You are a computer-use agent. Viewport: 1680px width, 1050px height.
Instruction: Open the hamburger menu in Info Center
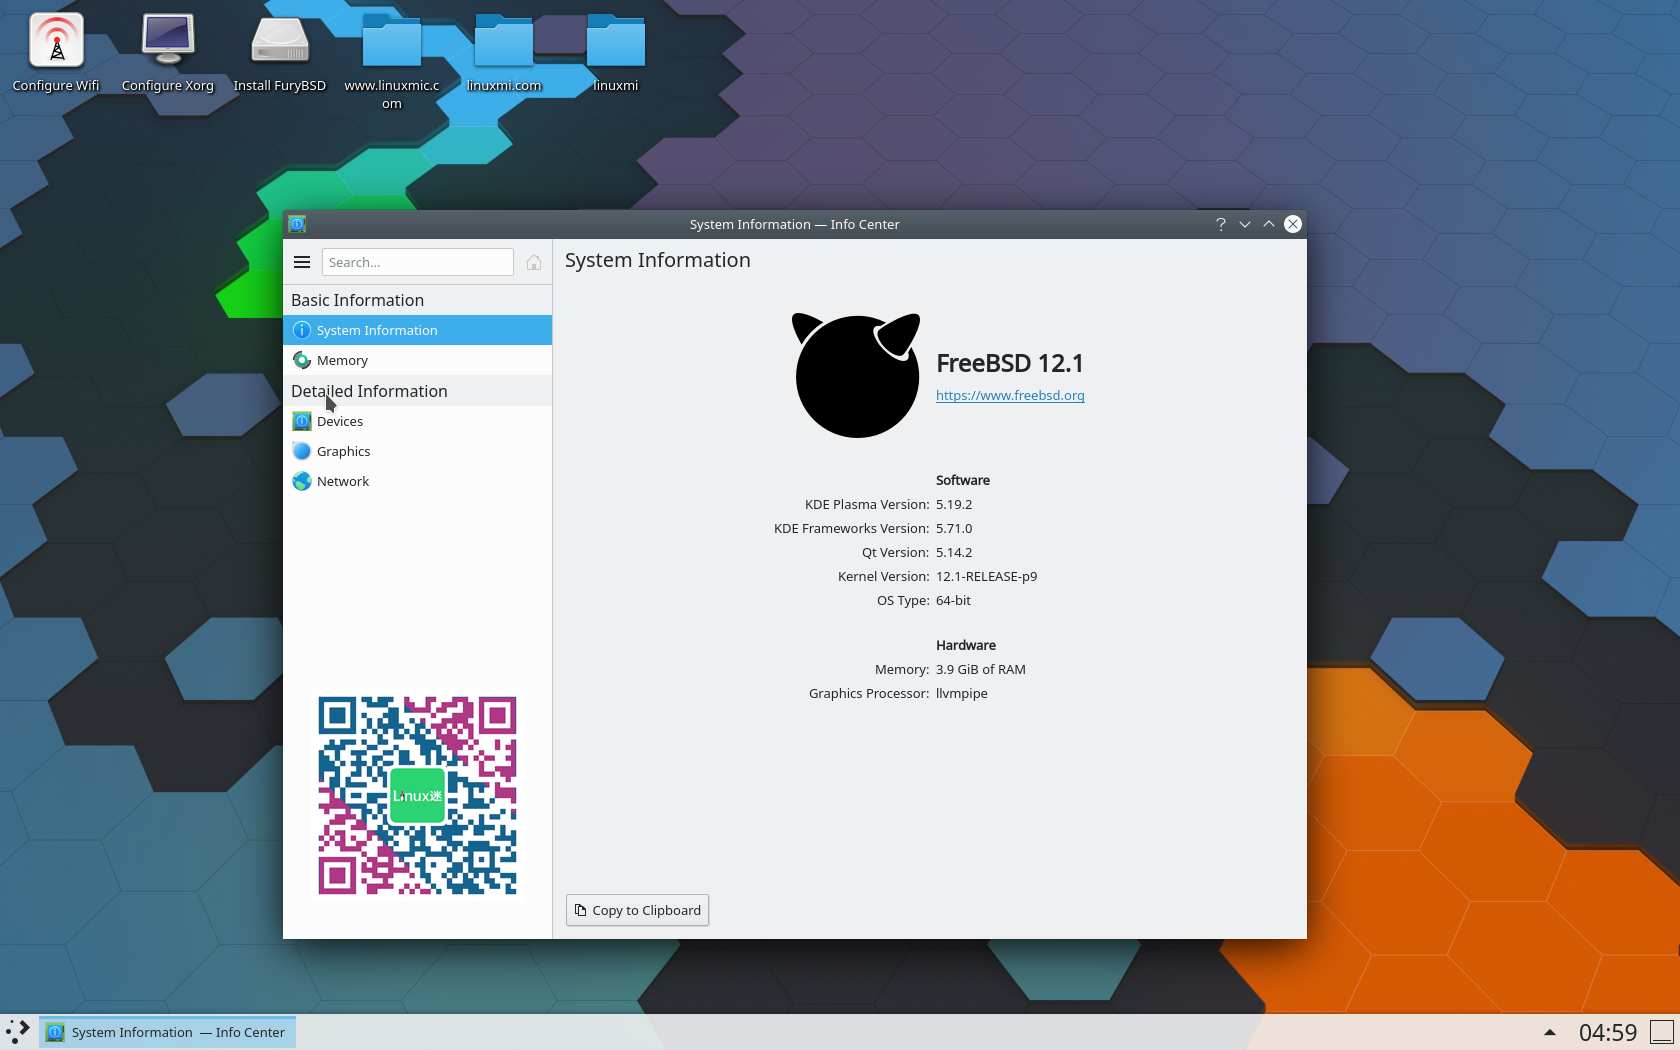pyautogui.click(x=302, y=262)
